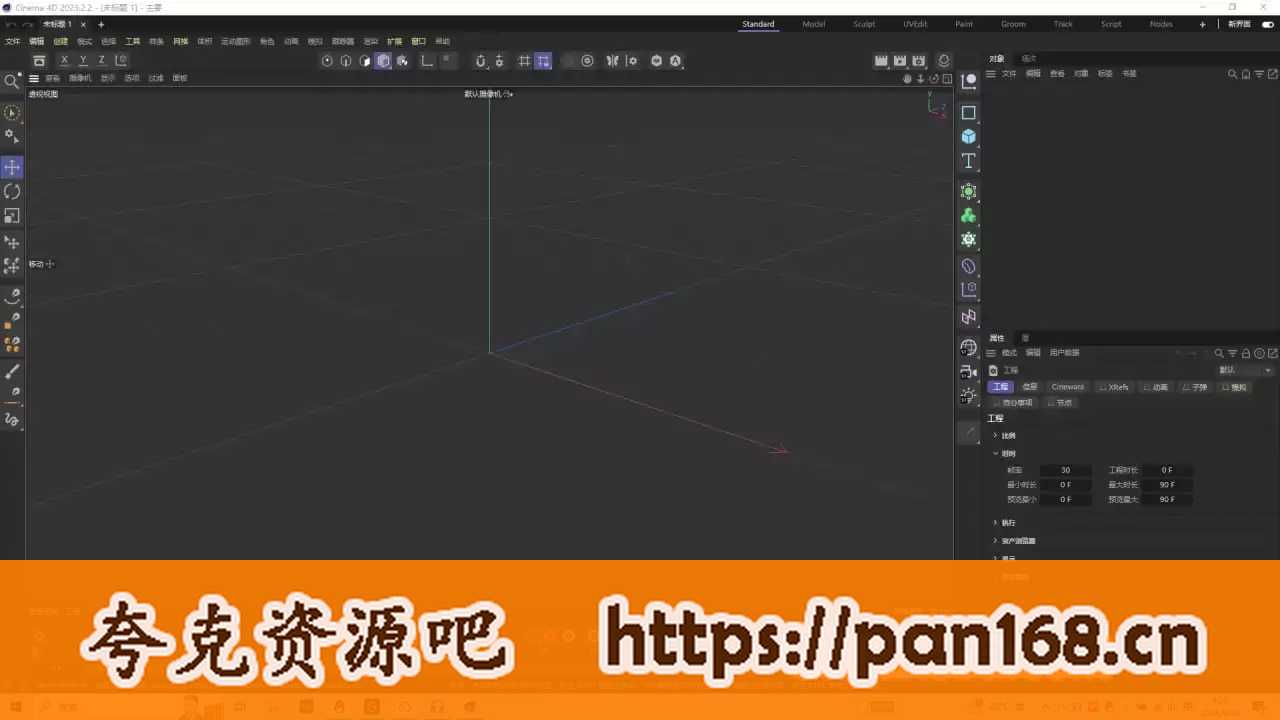Image resolution: width=1280 pixels, height=720 pixels.
Task: Click the 预览最小 field showing 0 F
Action: pos(1066,499)
